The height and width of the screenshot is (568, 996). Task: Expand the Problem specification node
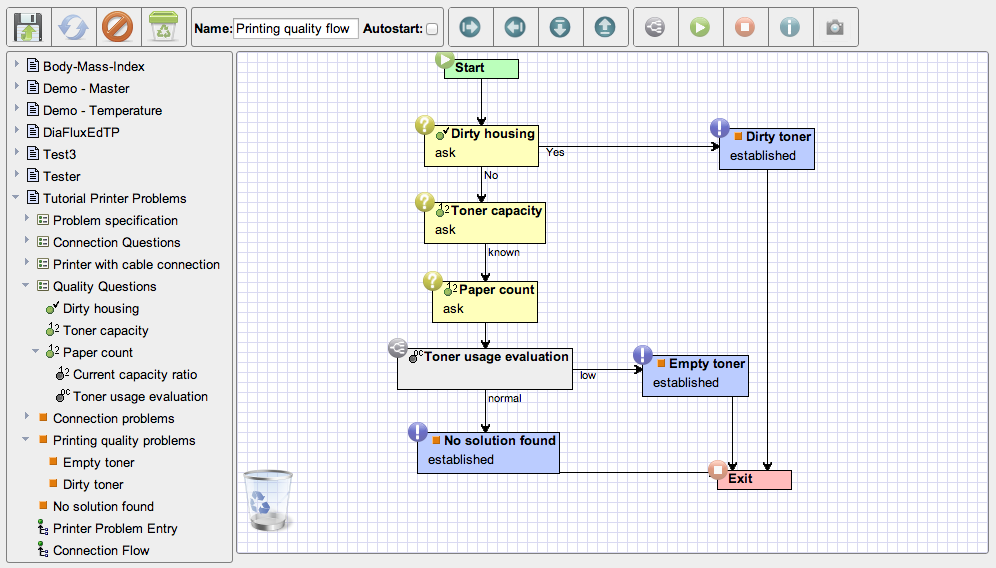(x=27, y=219)
